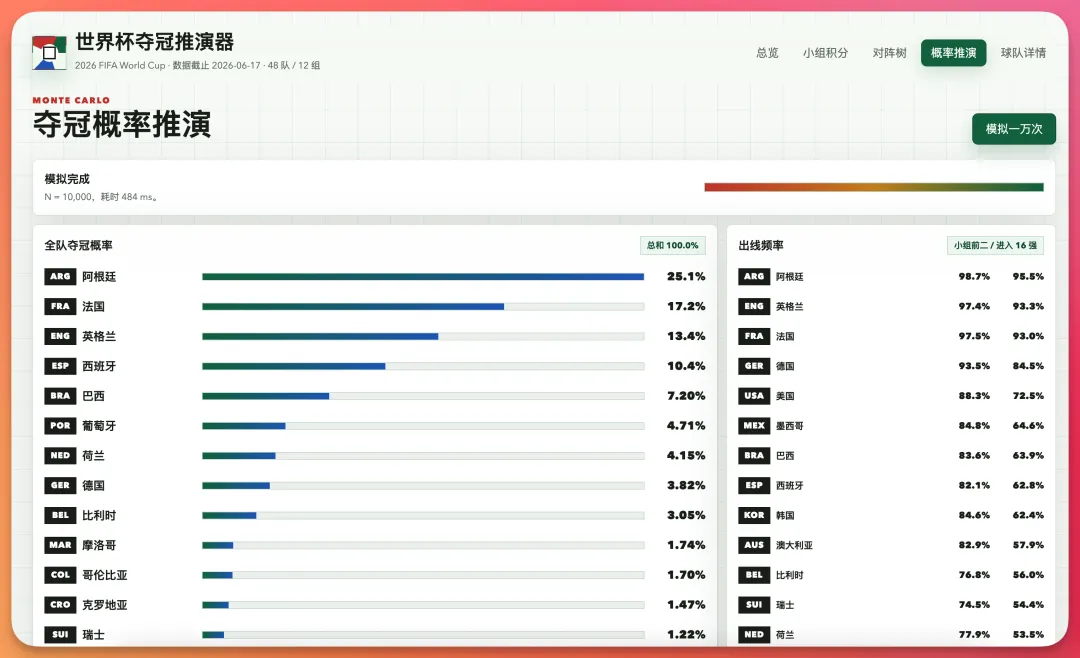Click the GER badge in title odds list
Screen dimensions: 1080x658
coord(60,485)
